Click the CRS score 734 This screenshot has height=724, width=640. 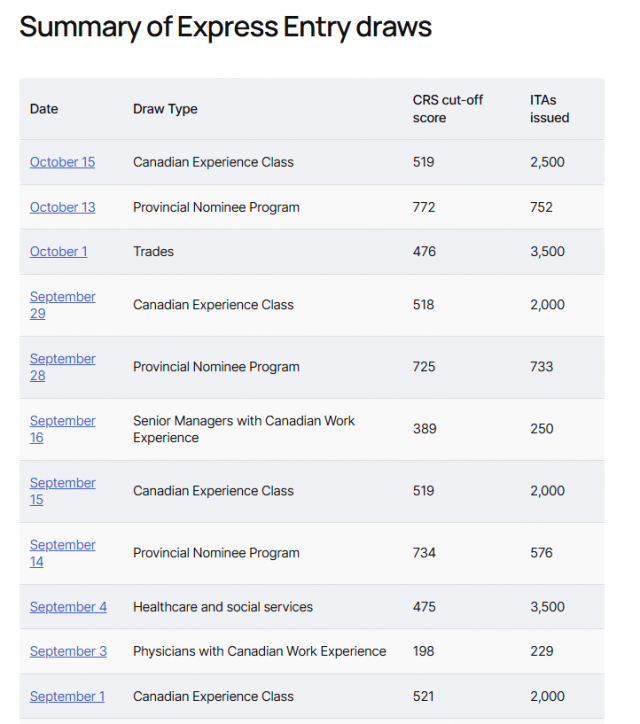(424, 553)
